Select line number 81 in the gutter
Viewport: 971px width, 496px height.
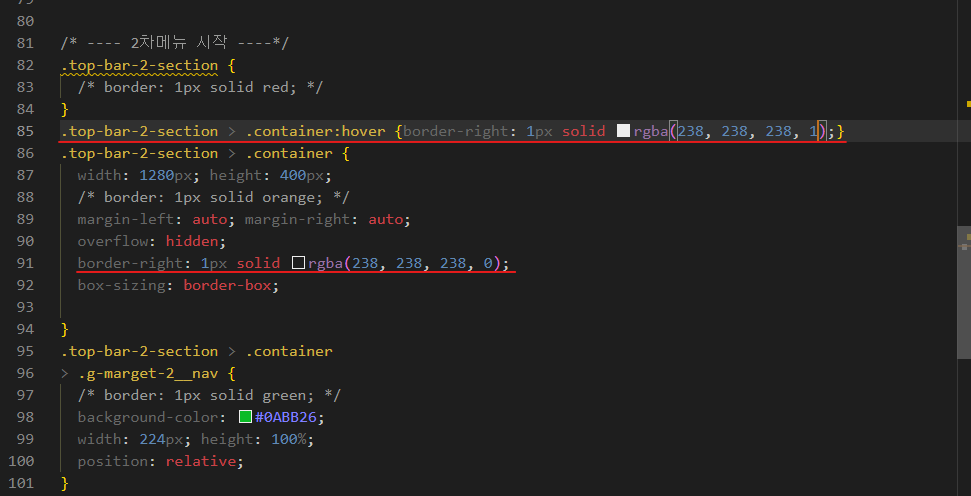pyautogui.click(x=25, y=43)
